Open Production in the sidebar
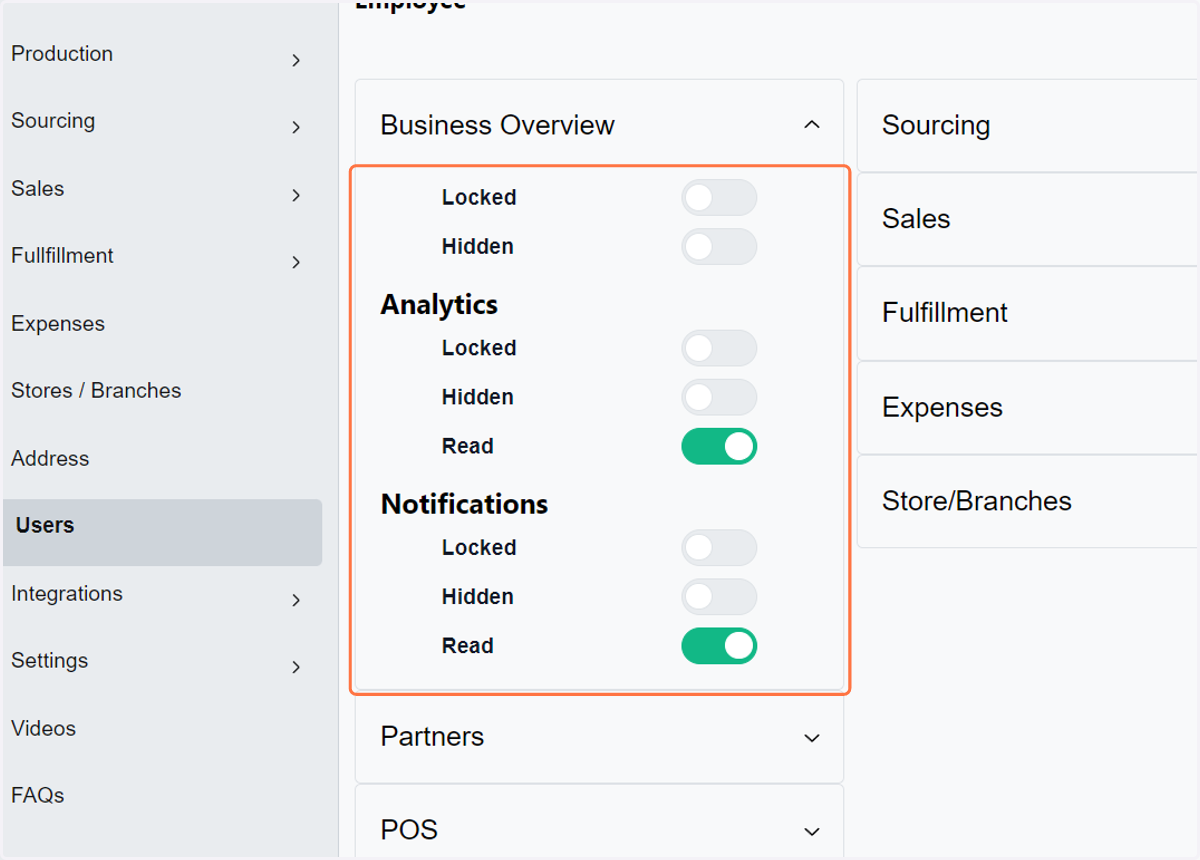Viewport: 1200px width, 860px height. coord(62,54)
